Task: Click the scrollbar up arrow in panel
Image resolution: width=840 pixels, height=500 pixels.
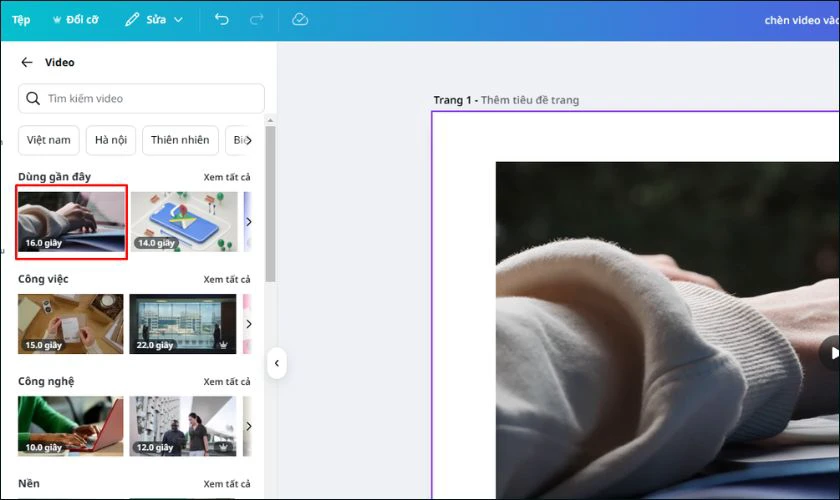Action: tap(271, 121)
